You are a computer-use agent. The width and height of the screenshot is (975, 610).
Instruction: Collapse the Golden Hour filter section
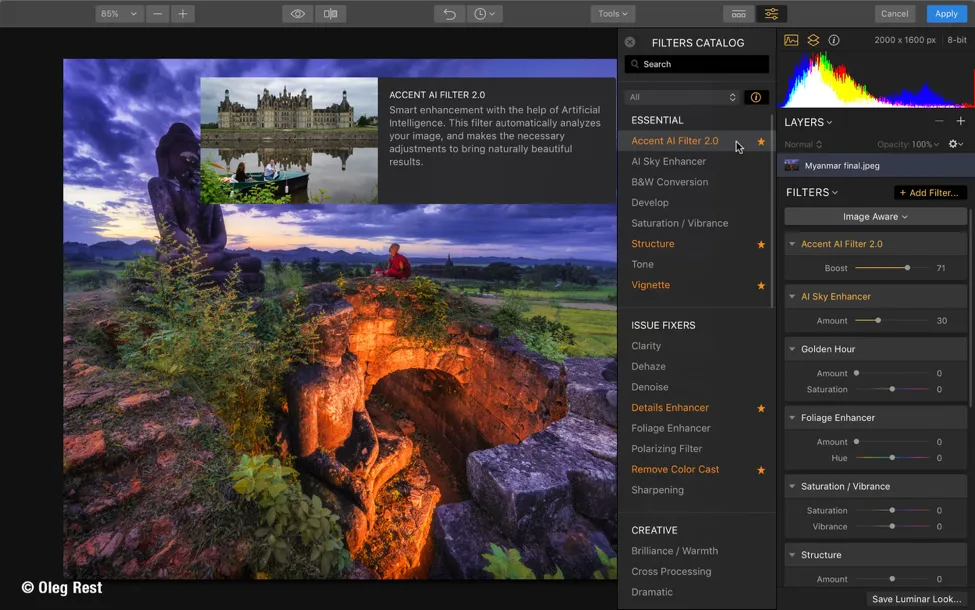pyautogui.click(x=793, y=349)
